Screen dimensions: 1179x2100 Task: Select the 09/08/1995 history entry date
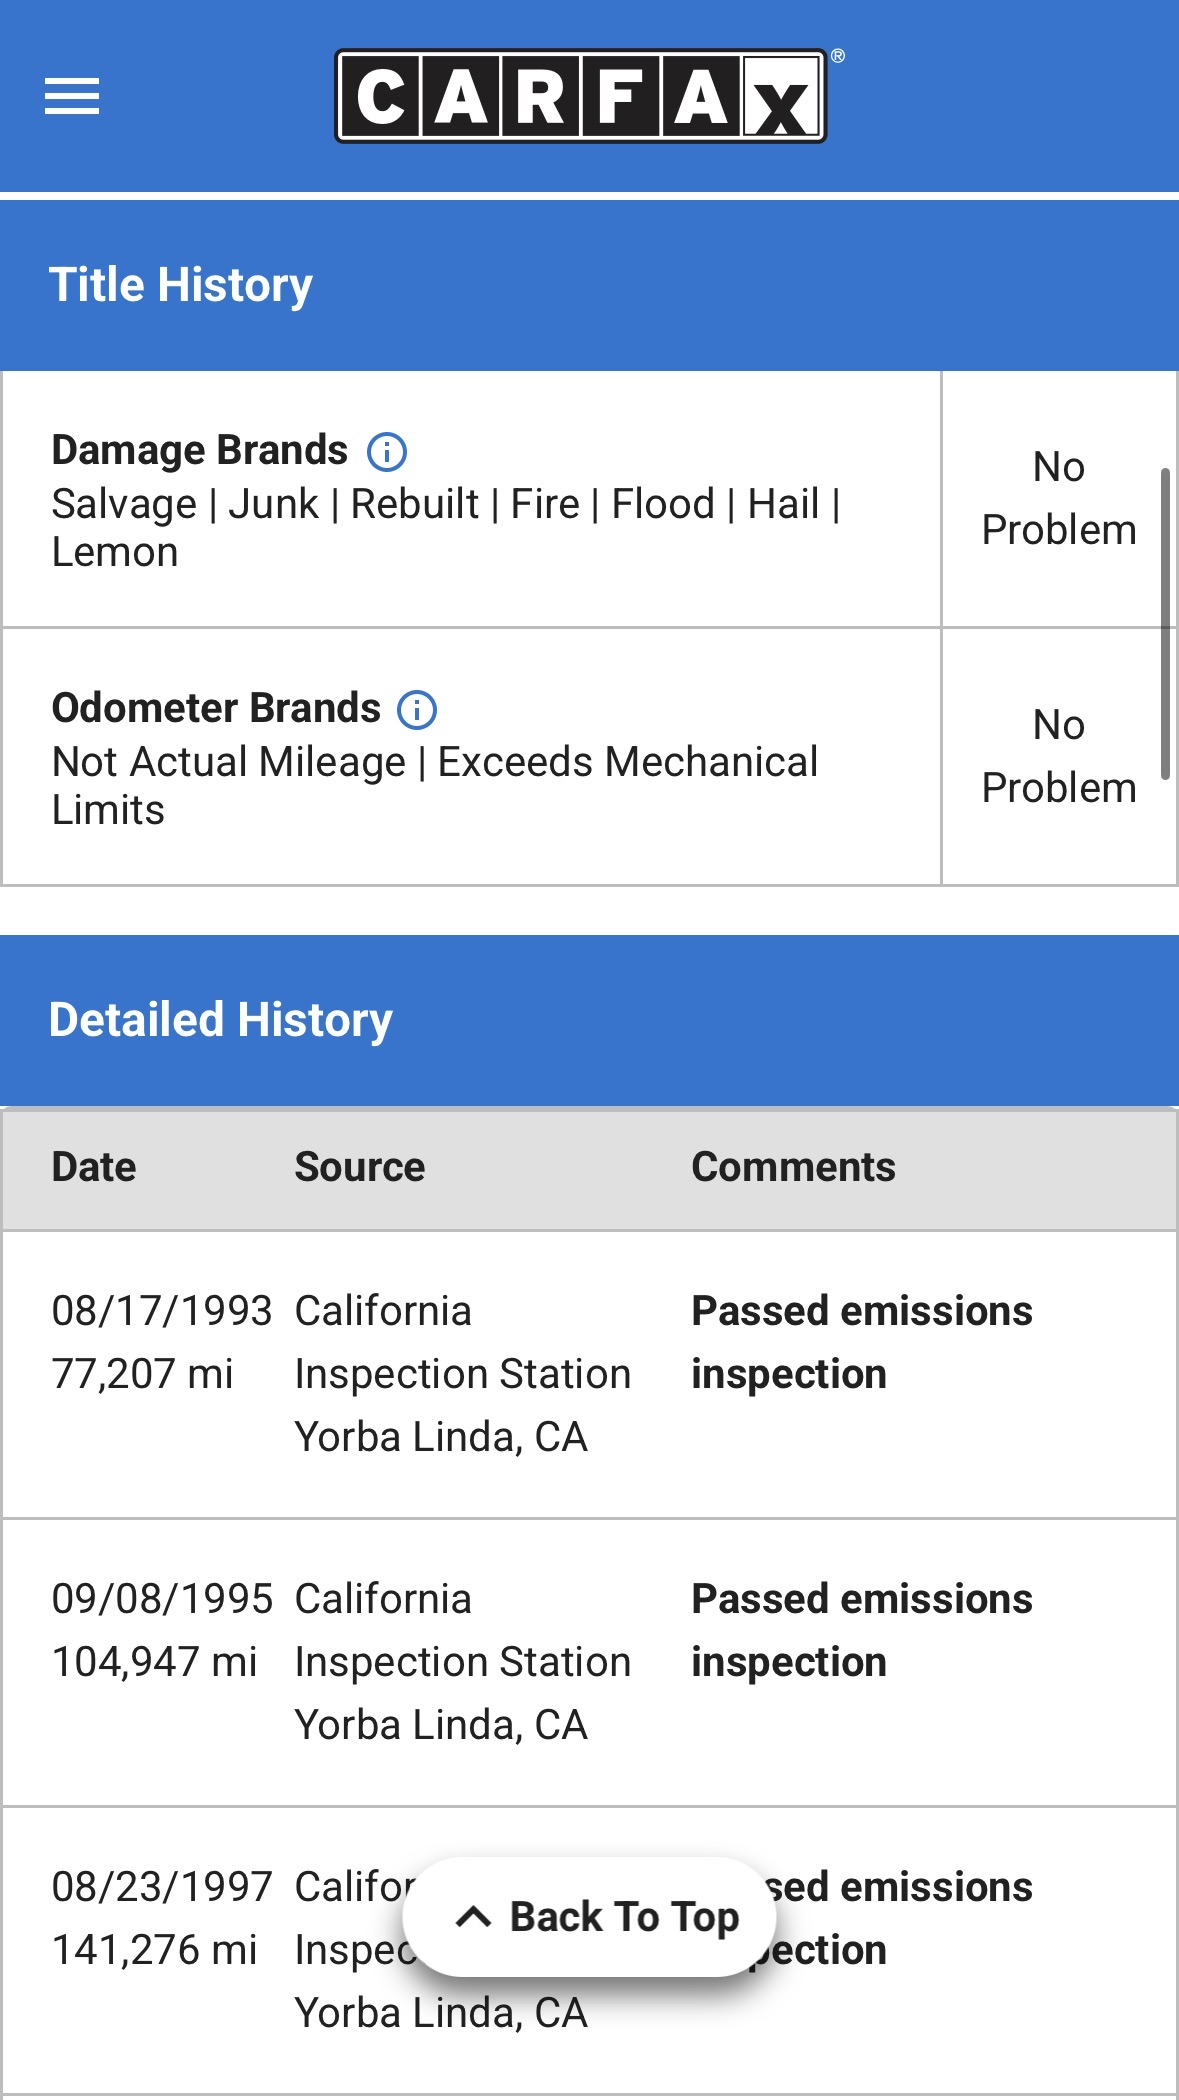point(161,1599)
